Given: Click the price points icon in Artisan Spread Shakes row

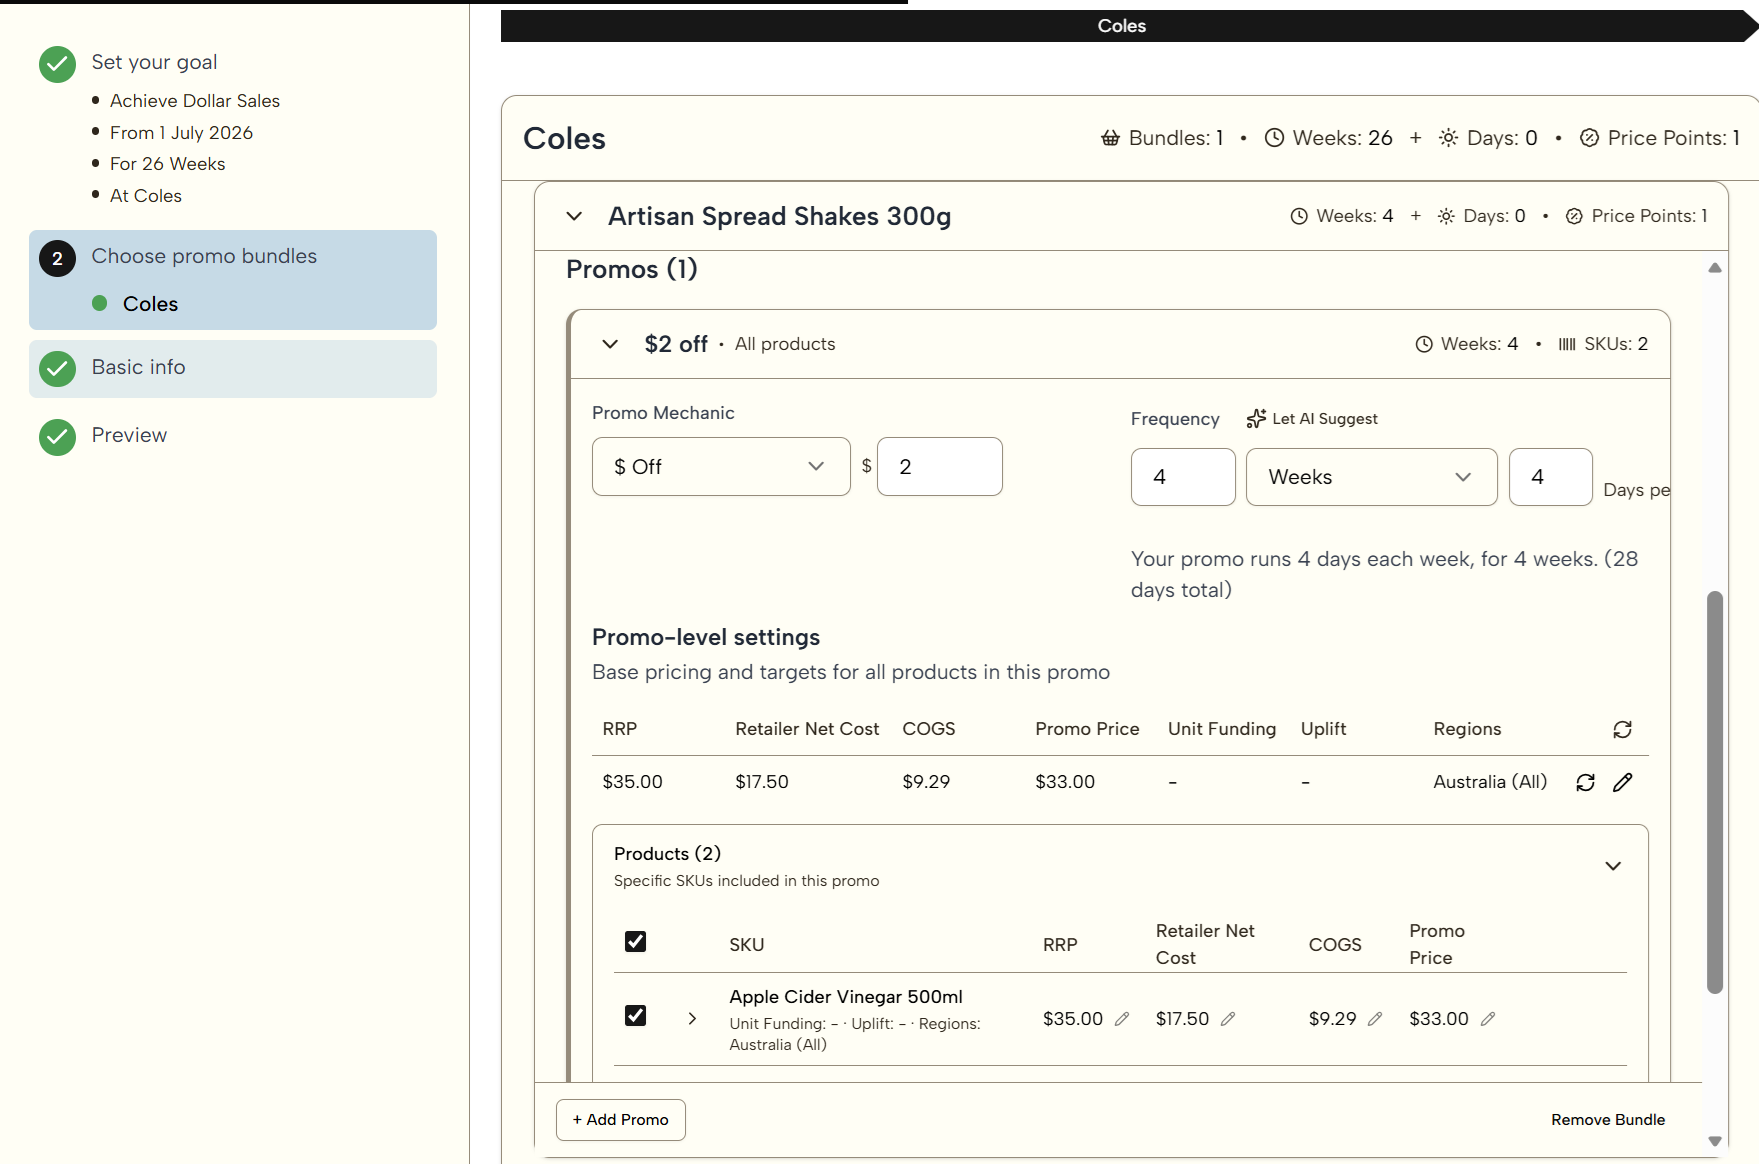Looking at the screenshot, I should [x=1574, y=216].
